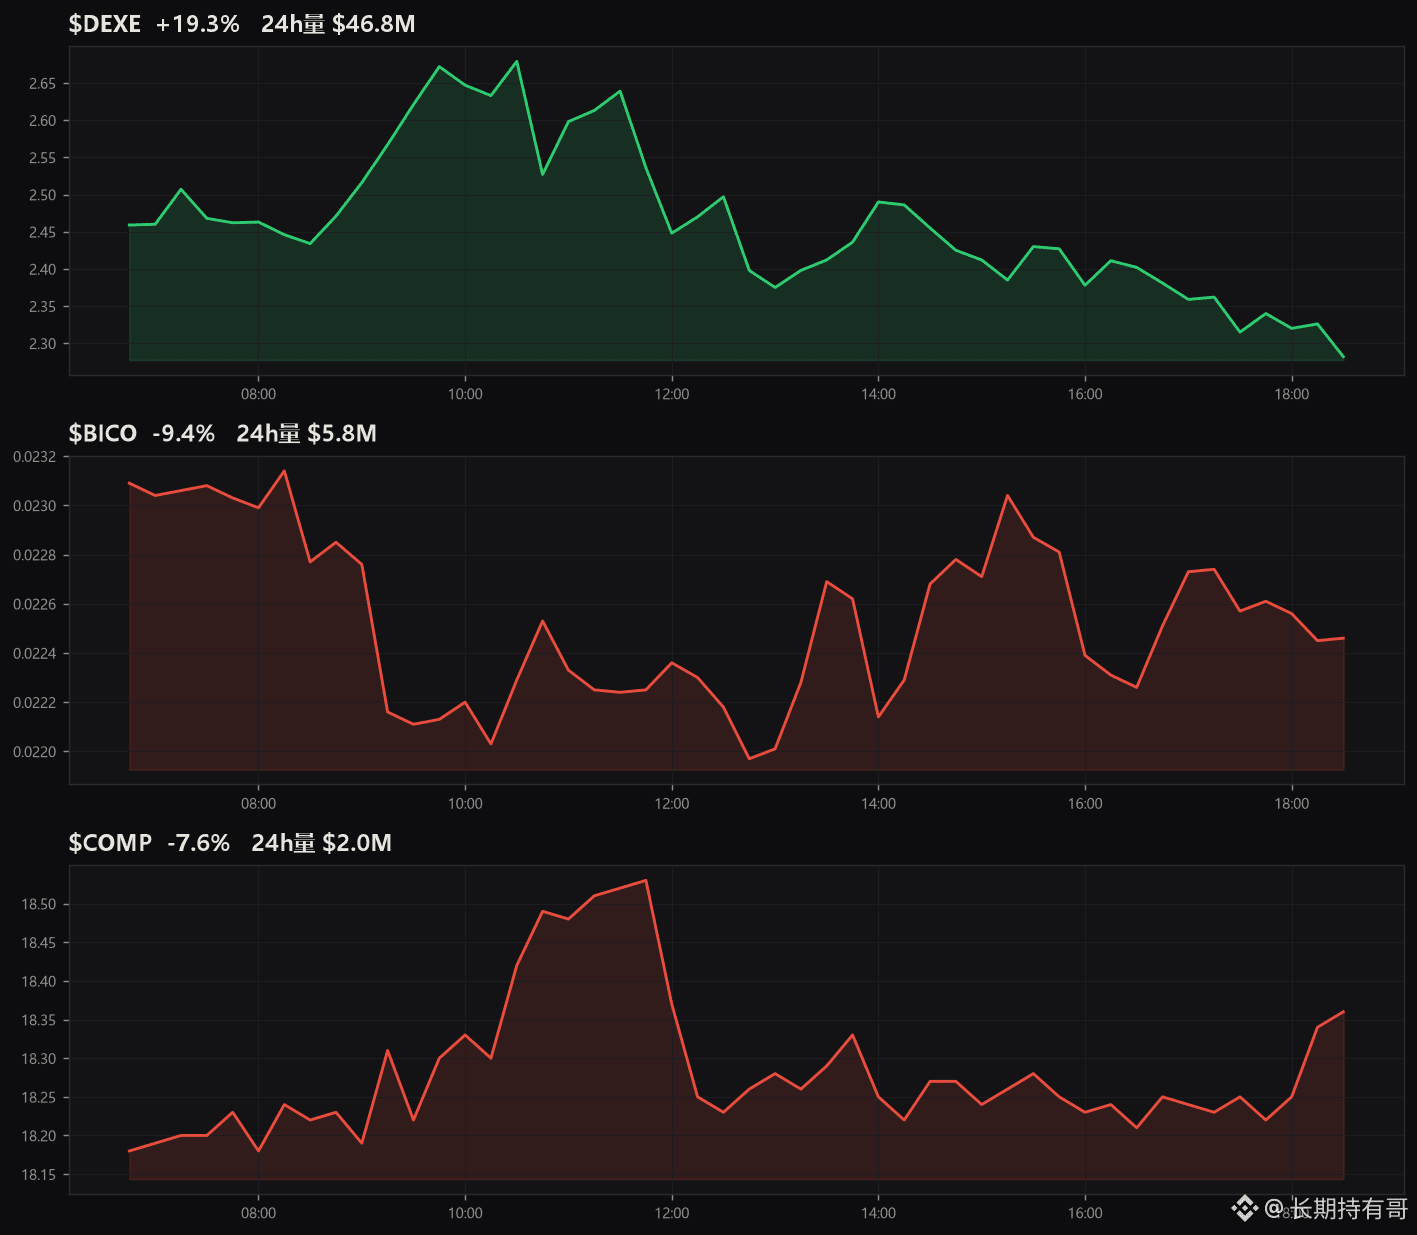Click 12:00 on the COMP time axis
1417x1235 pixels.
click(x=672, y=1213)
